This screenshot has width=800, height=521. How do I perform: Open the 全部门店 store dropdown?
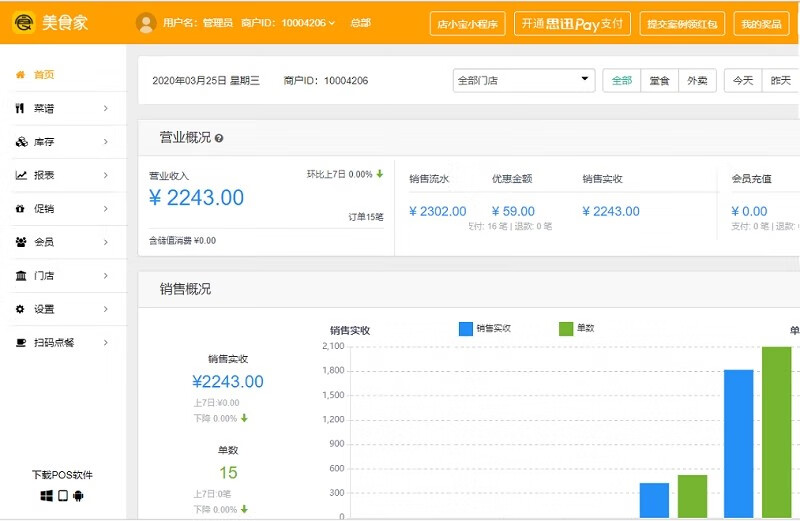coord(523,81)
